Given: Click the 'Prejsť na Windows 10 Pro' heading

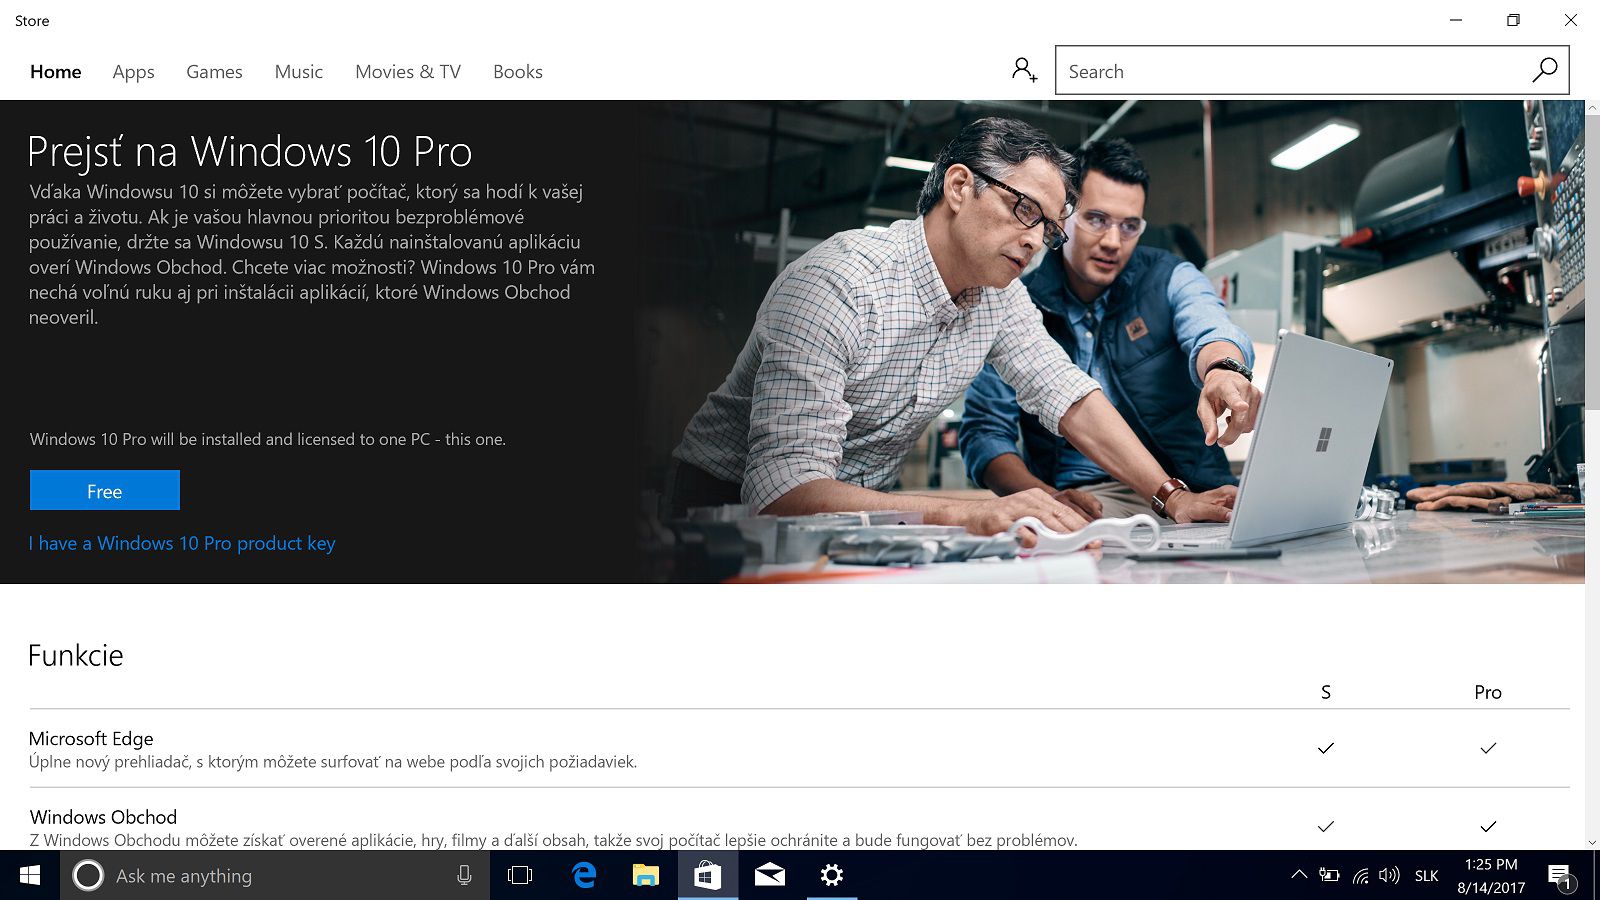Looking at the screenshot, I should [250, 152].
